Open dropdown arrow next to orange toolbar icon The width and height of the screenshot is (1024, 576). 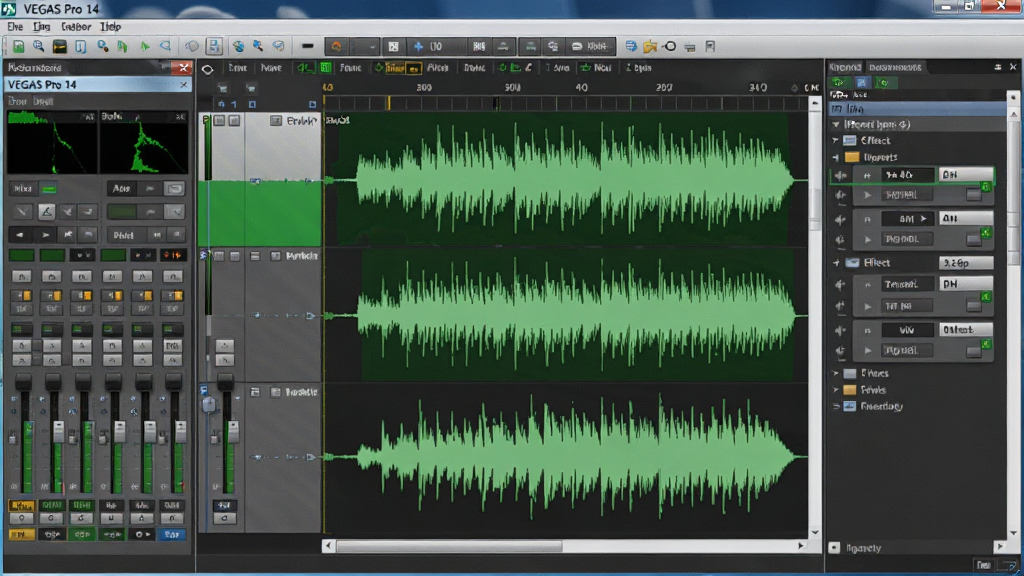(x=372, y=47)
